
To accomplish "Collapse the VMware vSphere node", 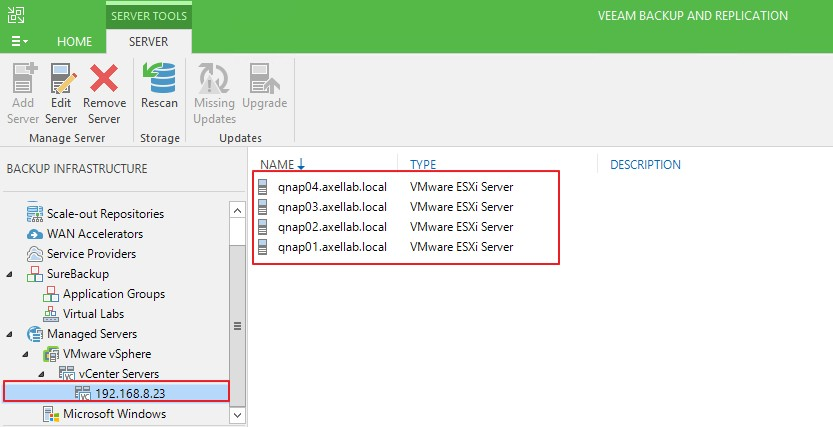I will [x=27, y=354].
